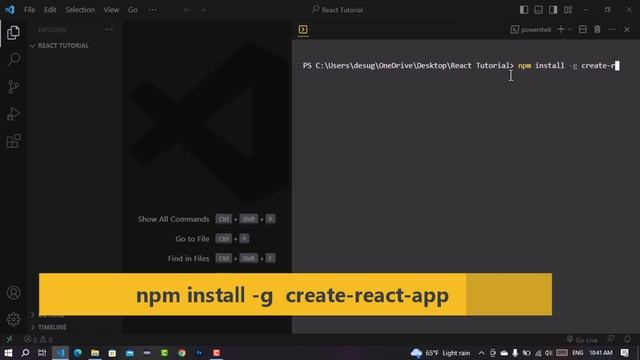Open the Search view in the activity bar
The height and width of the screenshot is (360, 640).
point(13,60)
